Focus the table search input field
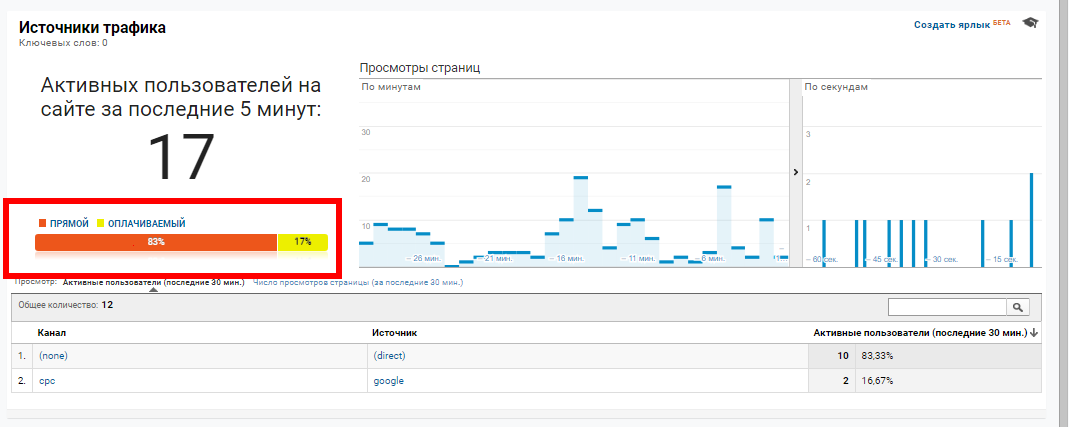 pos(947,308)
